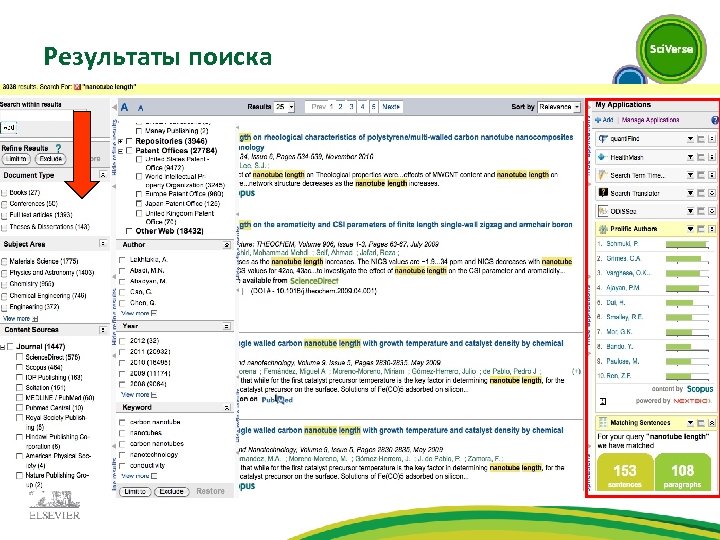Select the Scopus (464) source checkbox
This screenshot has width=720, height=540.
[x=19, y=367]
